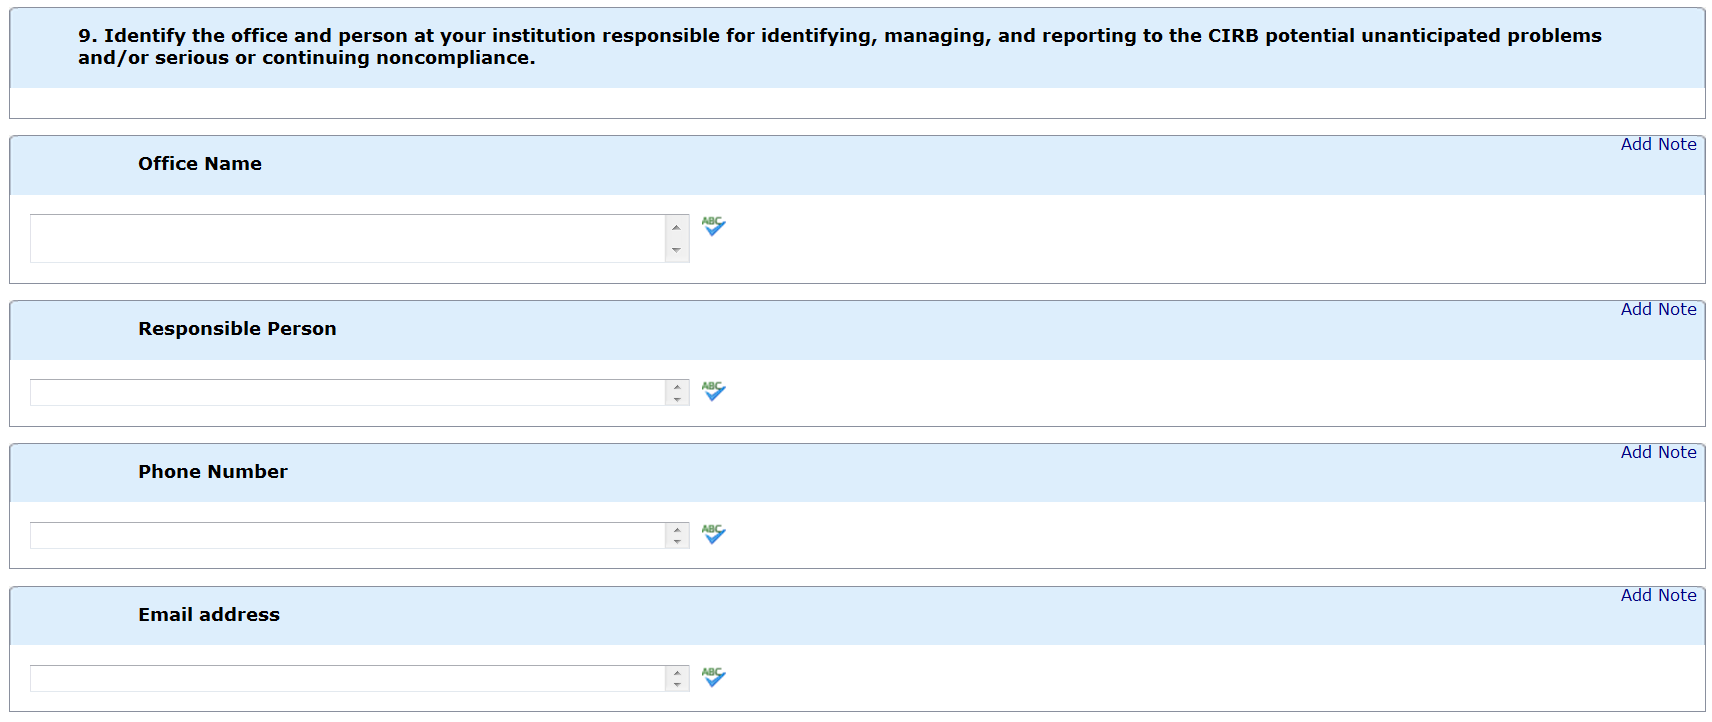
Task: Select the Email address input field
Action: coord(347,678)
